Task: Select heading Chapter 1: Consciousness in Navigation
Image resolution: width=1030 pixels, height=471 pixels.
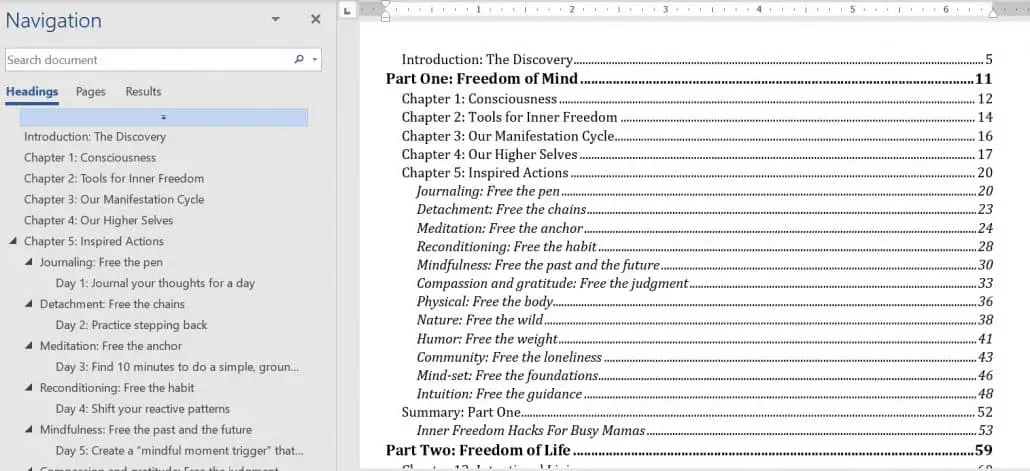Action: point(90,158)
